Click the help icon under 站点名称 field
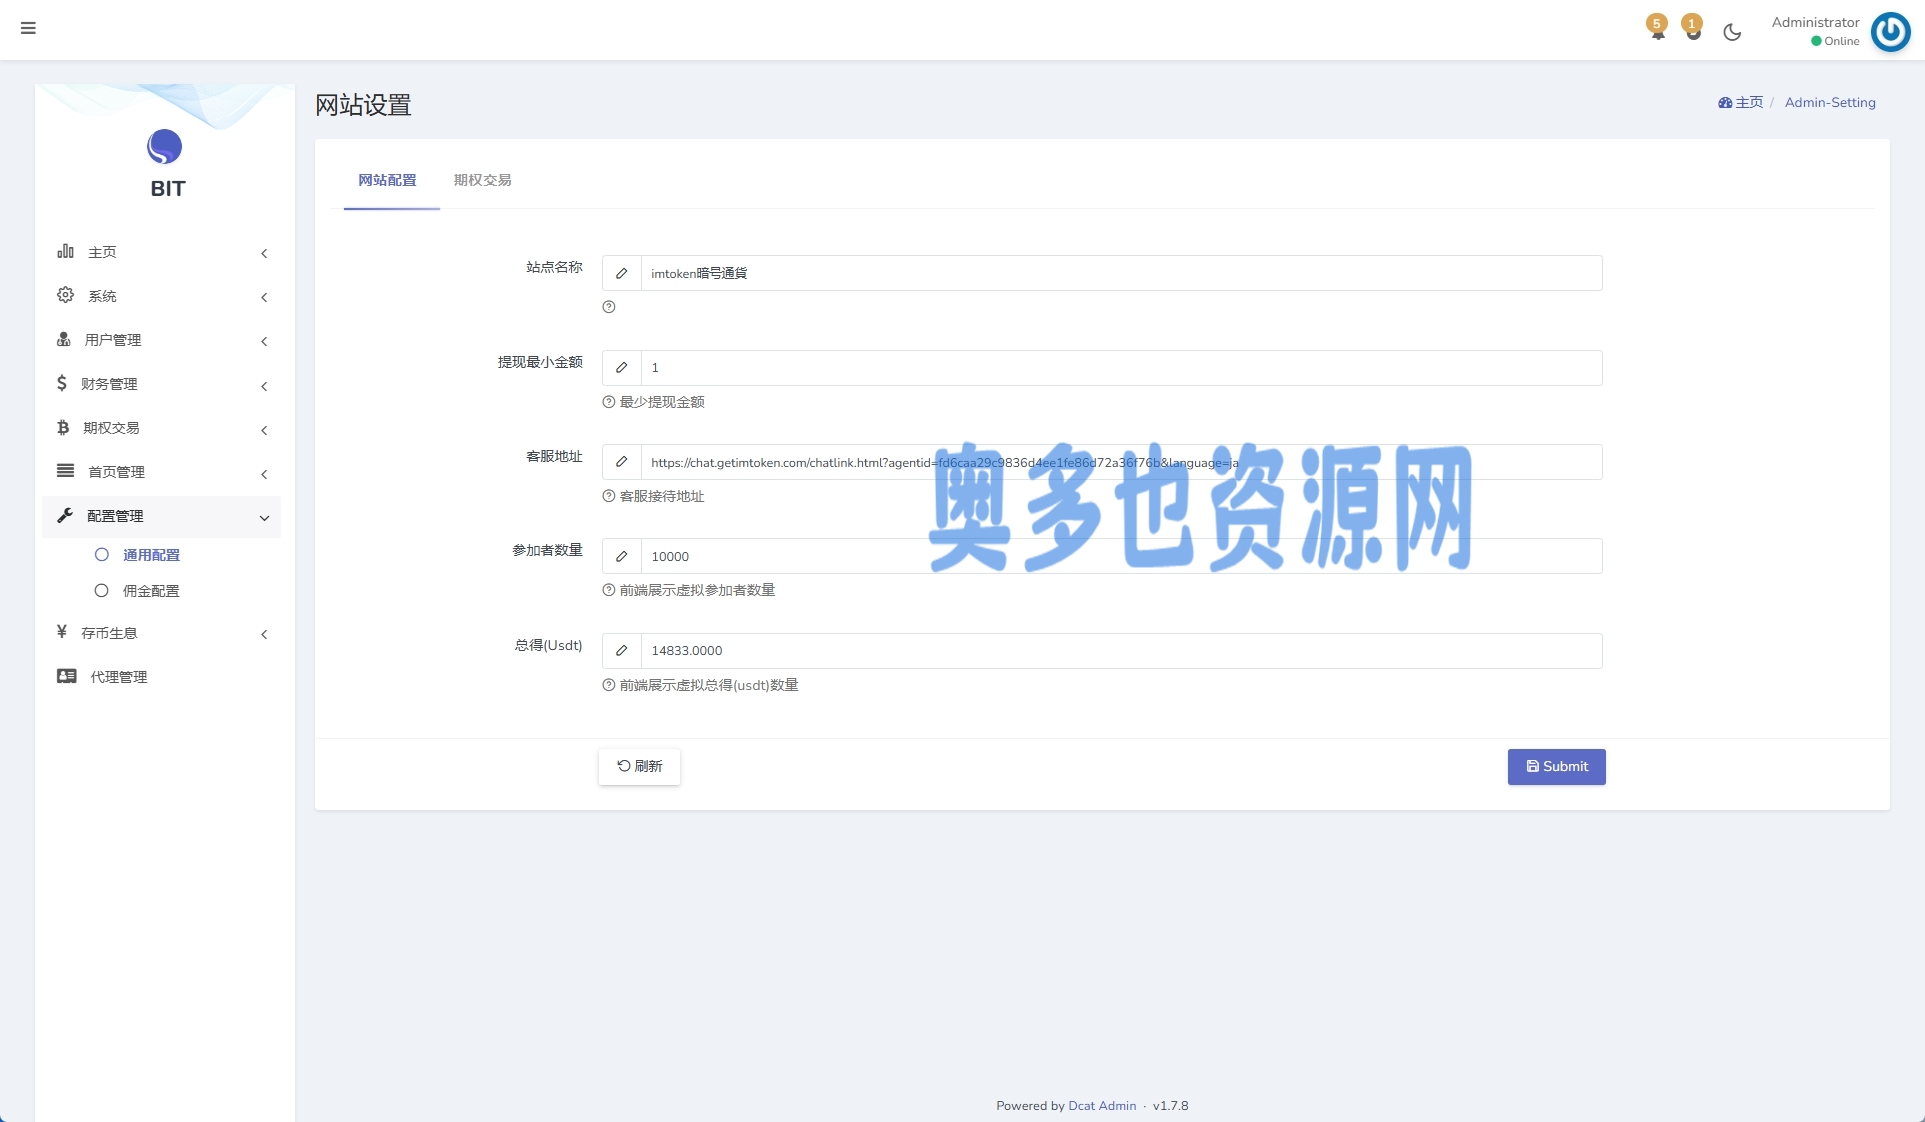The image size is (1925, 1122). (x=609, y=307)
